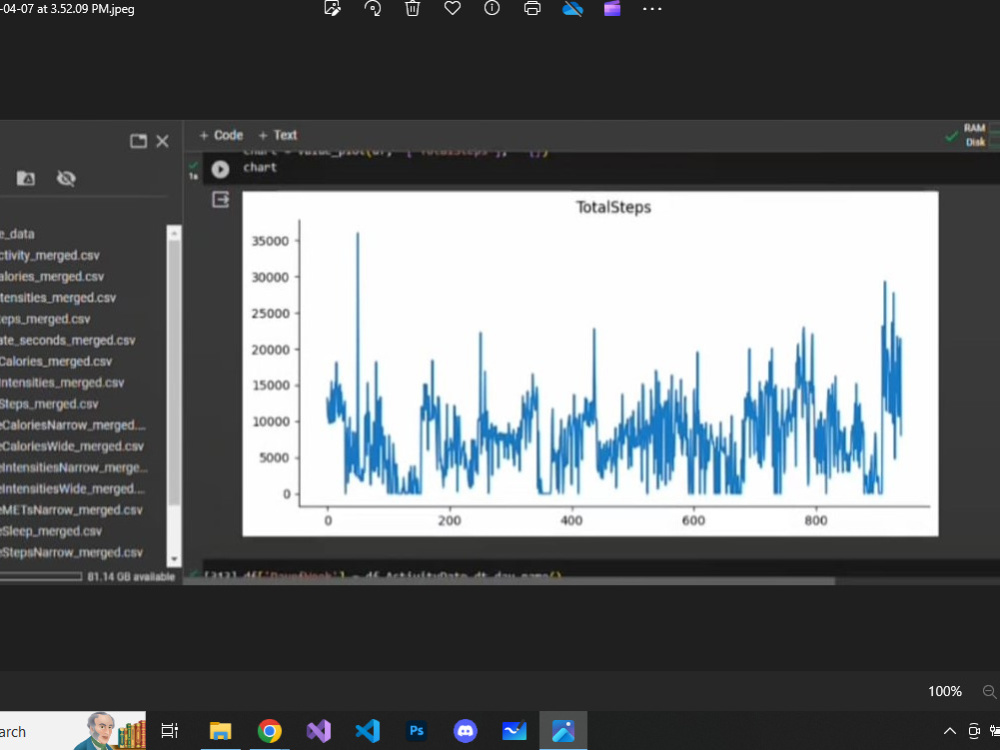Viewport: 1000px width, 750px height.
Task: Select the StepsNarrow_merged.csv file
Action: (71, 552)
